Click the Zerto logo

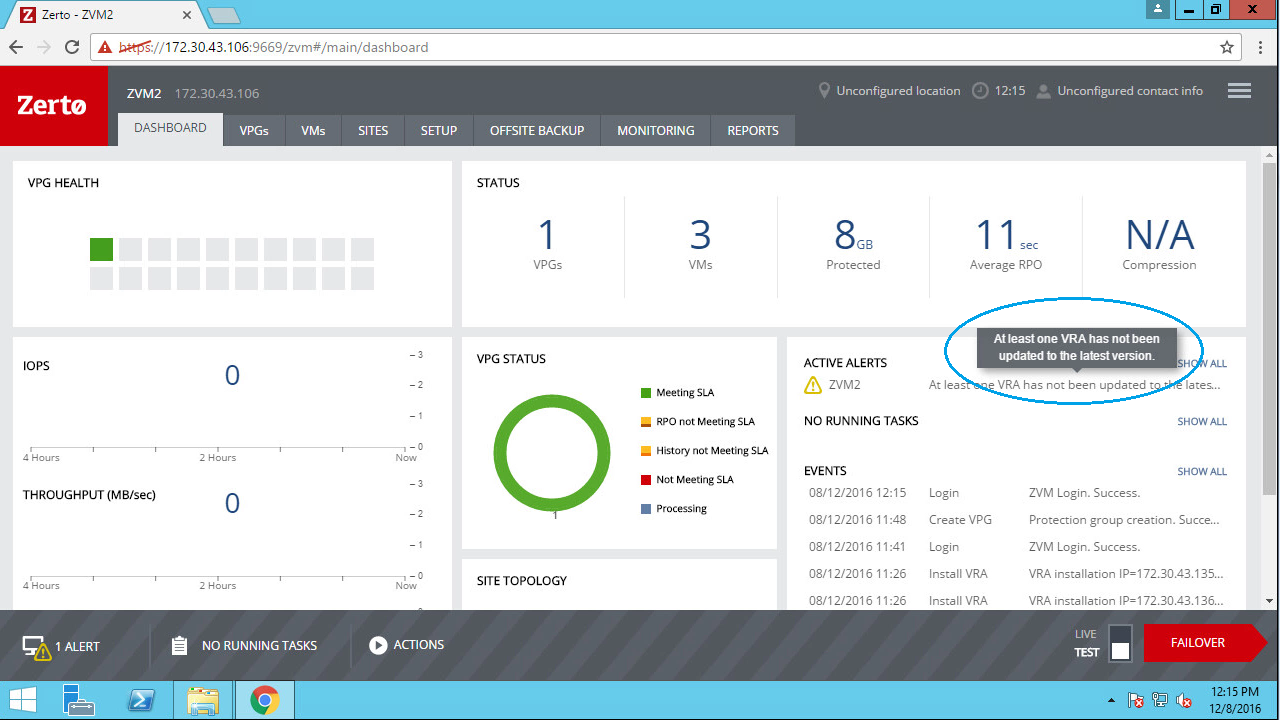coord(53,106)
